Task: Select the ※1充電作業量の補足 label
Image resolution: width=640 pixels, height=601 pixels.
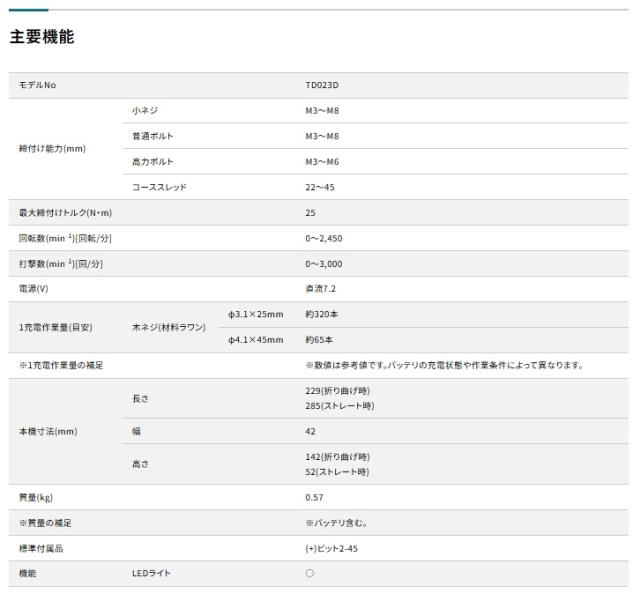Action: coord(61,365)
